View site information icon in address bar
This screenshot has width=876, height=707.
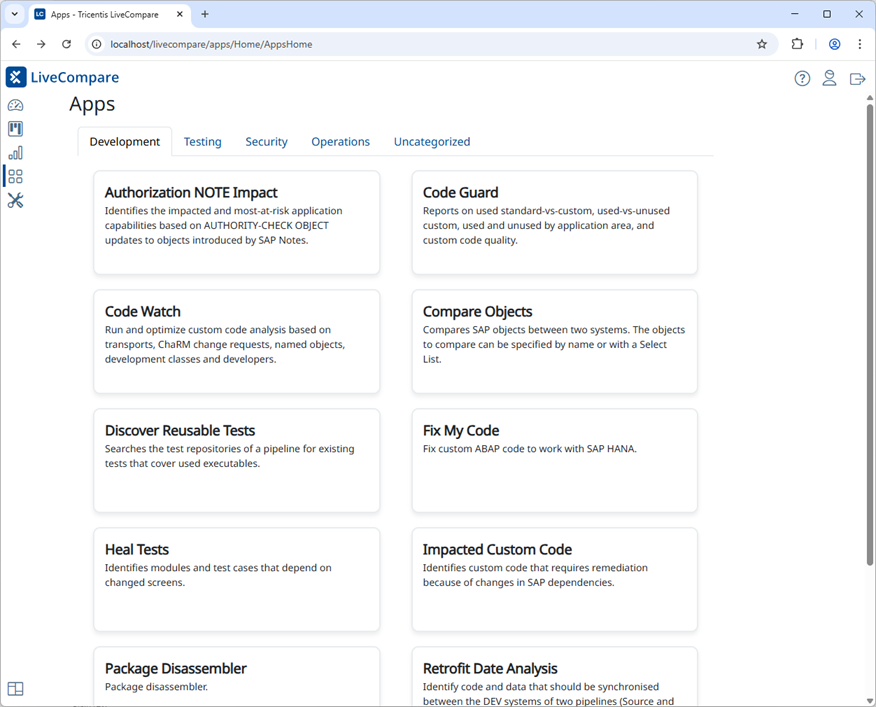[x=97, y=44]
